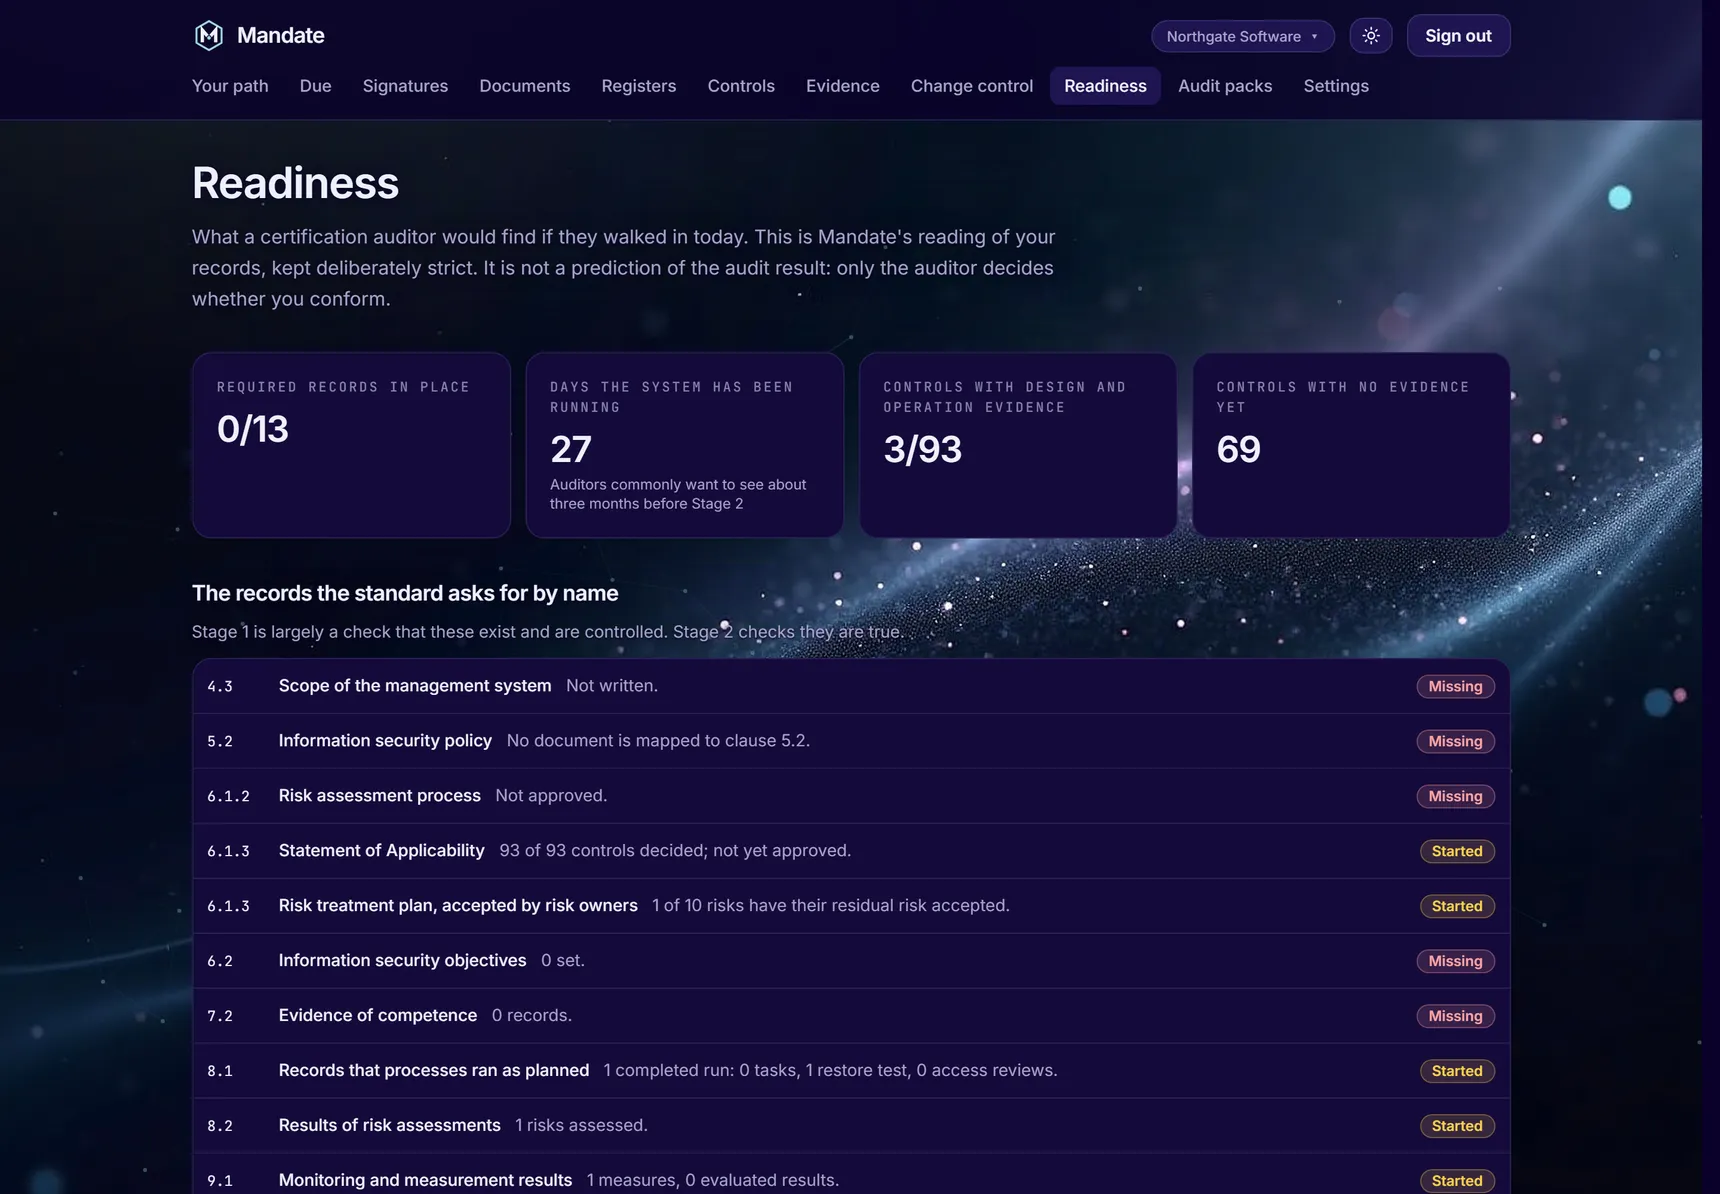Click the 0/13 required records value
The width and height of the screenshot is (1720, 1194).
pos(253,429)
